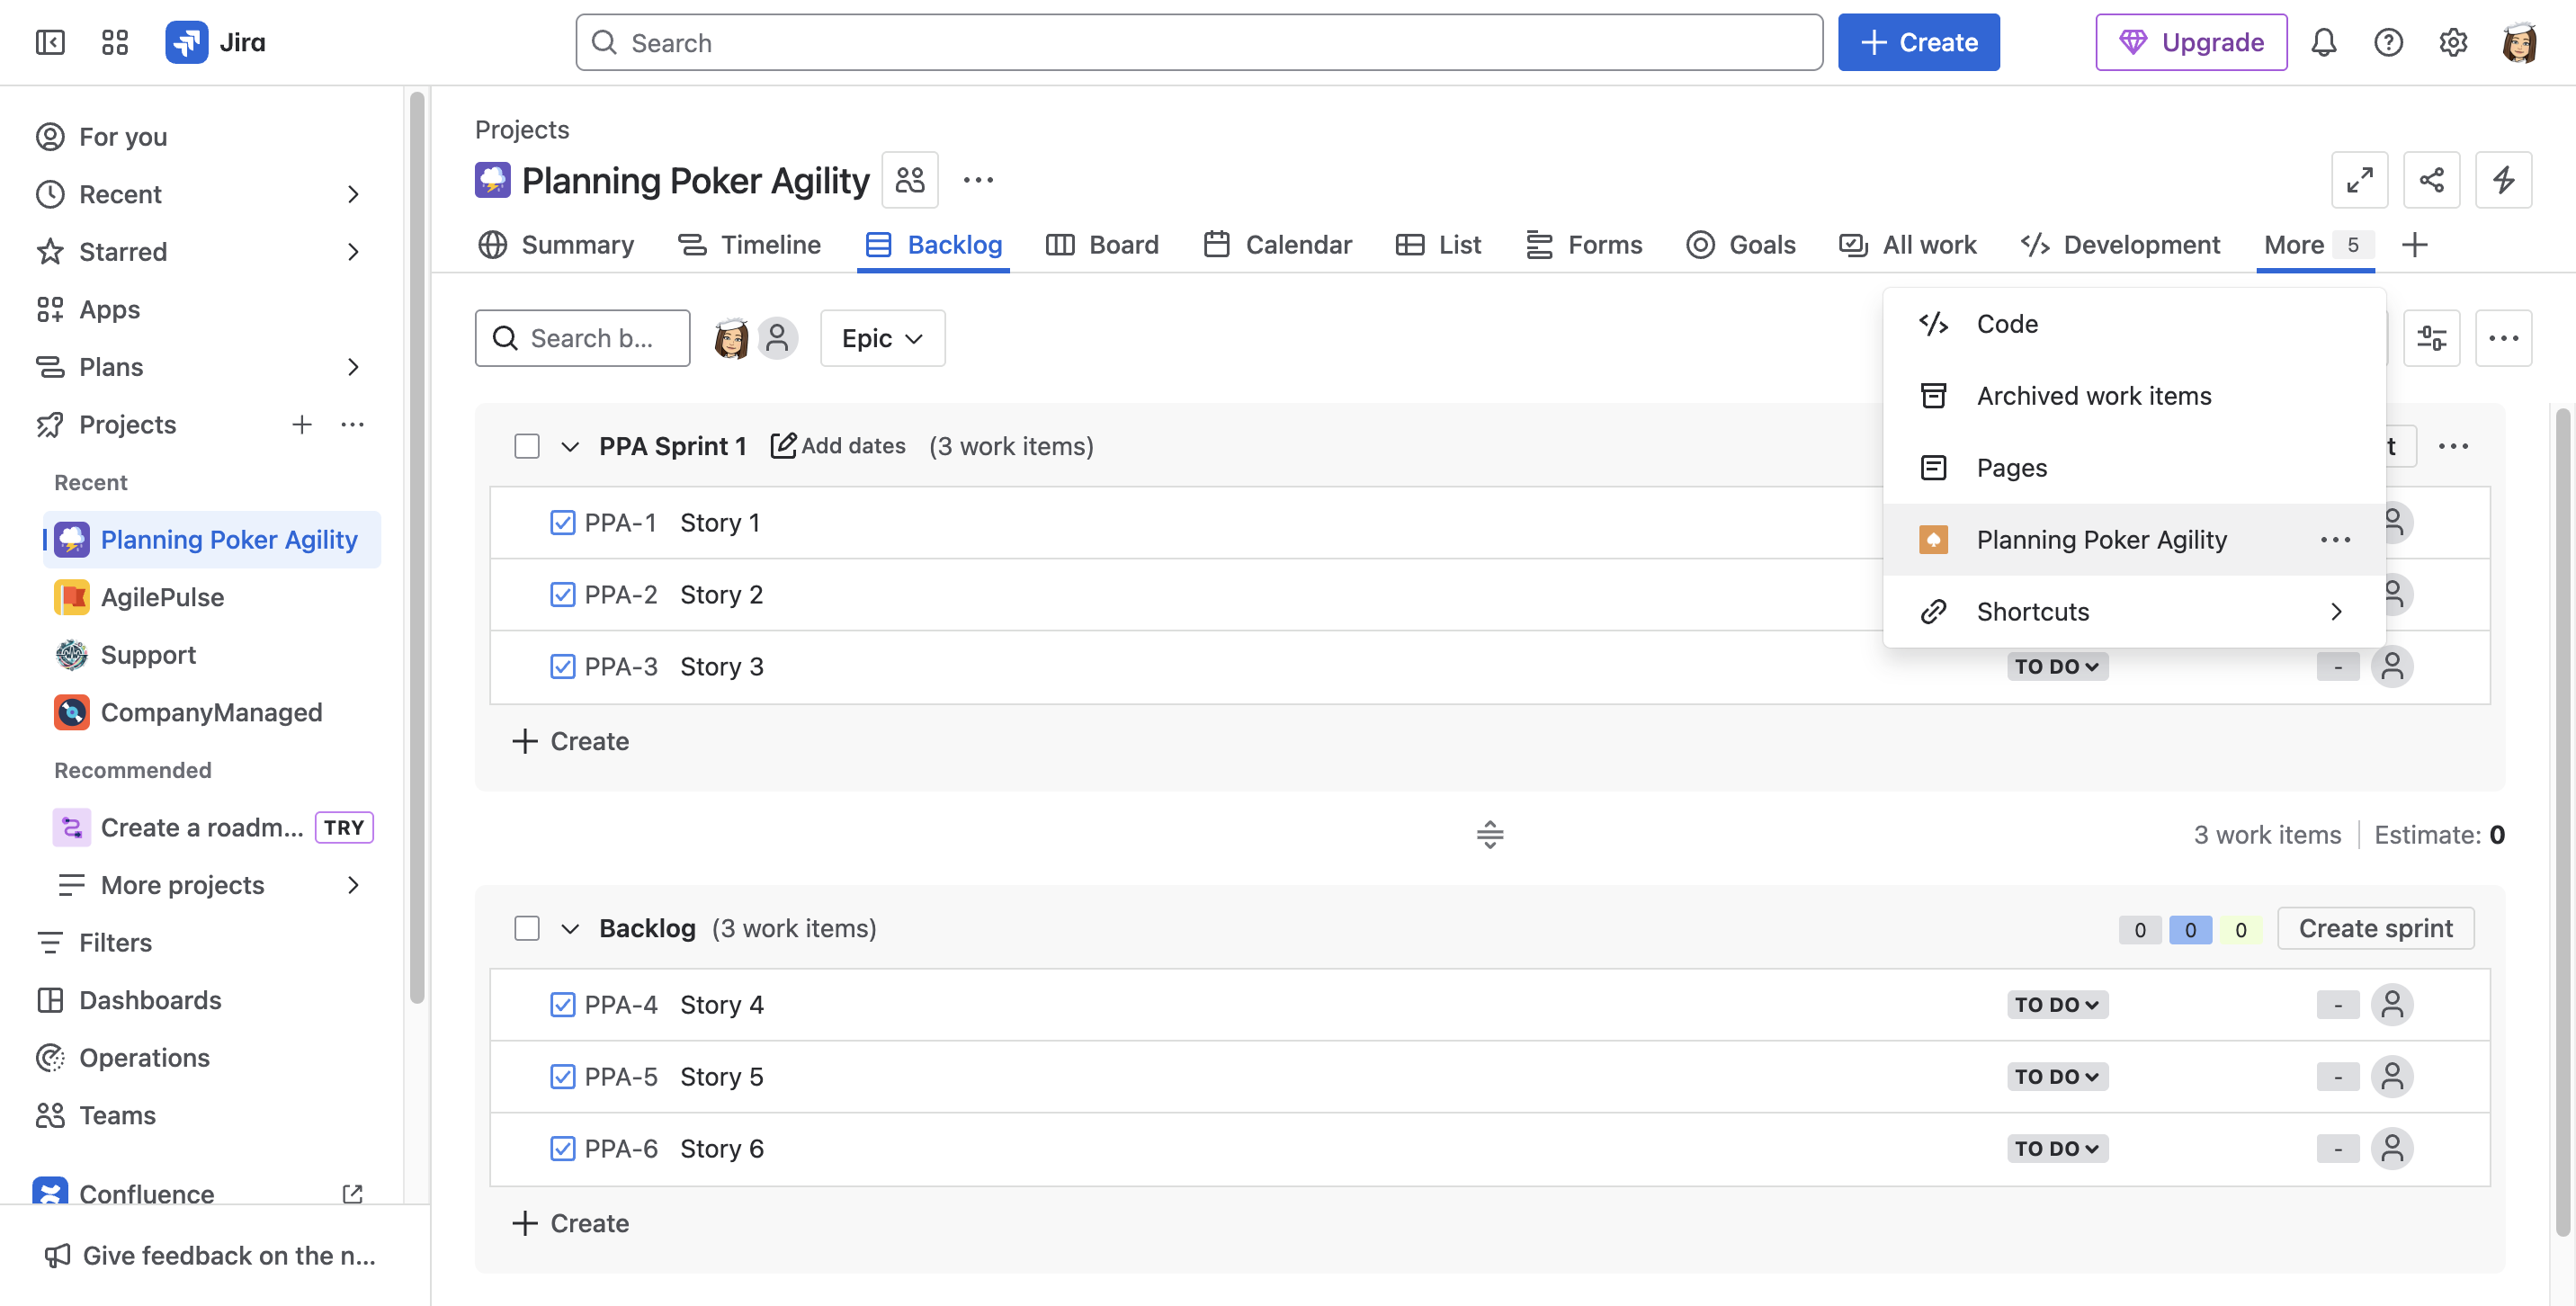Image resolution: width=2576 pixels, height=1306 pixels.
Task: Switch to the Summary tab
Action: (556, 245)
